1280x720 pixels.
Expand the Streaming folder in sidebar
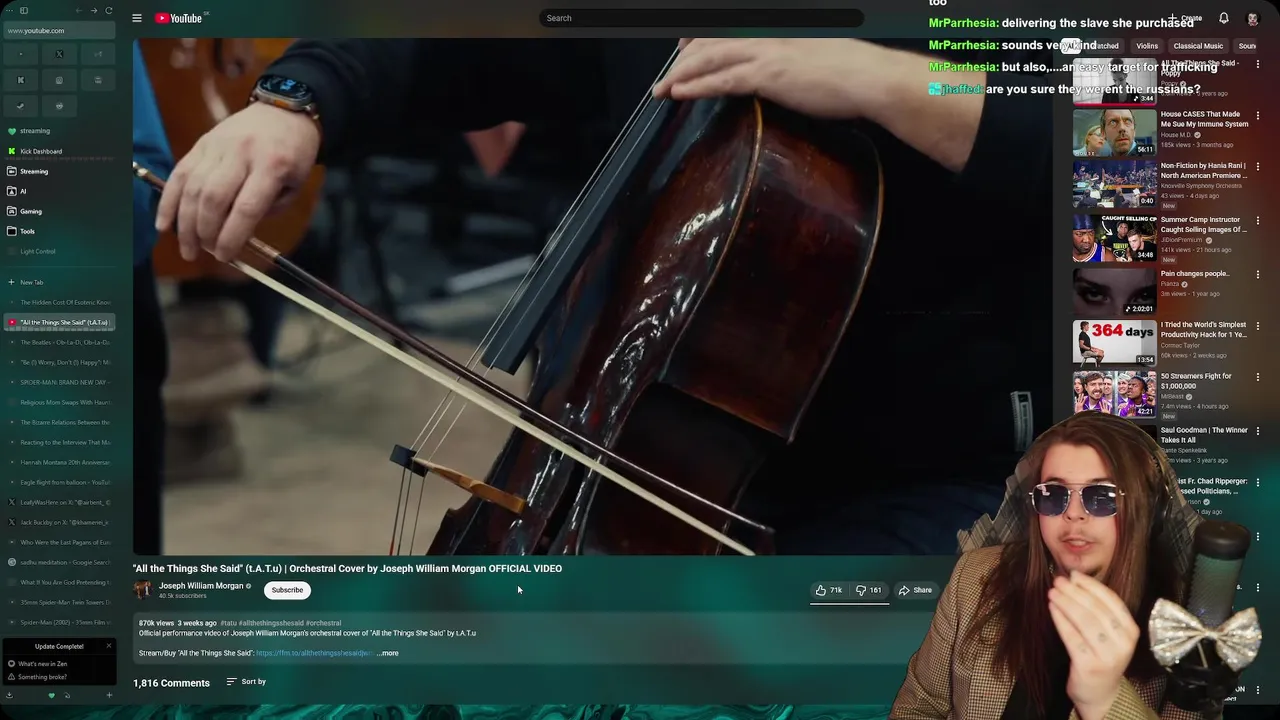(59, 171)
